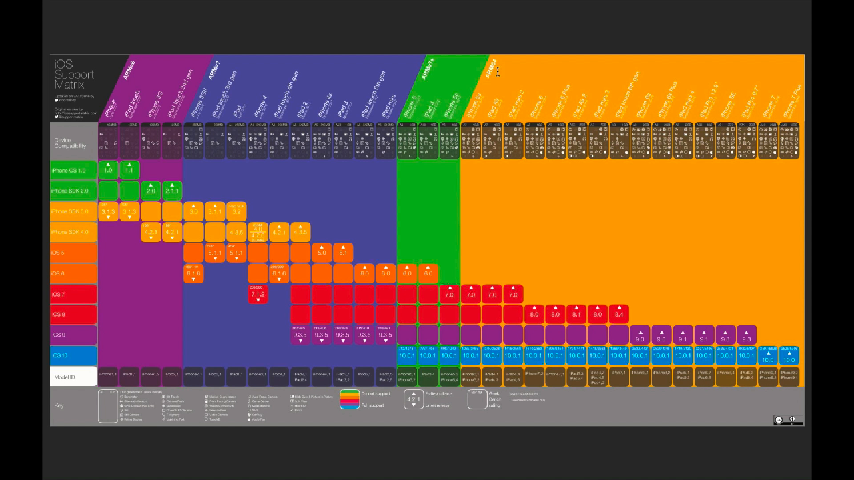Screen dimensions: 854x480
Task: Click the red 'iOS 7' row label
Action: (74, 294)
